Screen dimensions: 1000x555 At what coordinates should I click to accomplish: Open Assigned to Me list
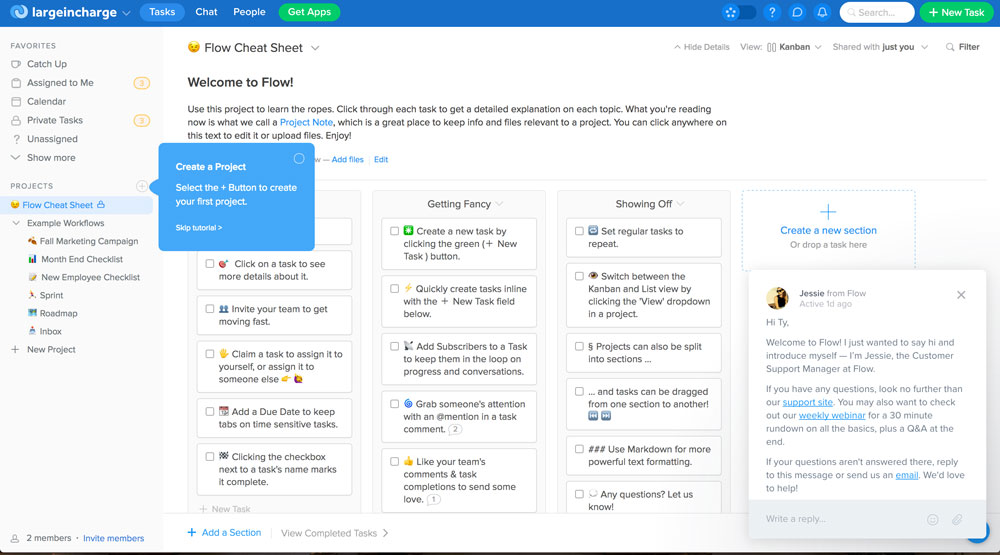60,83
